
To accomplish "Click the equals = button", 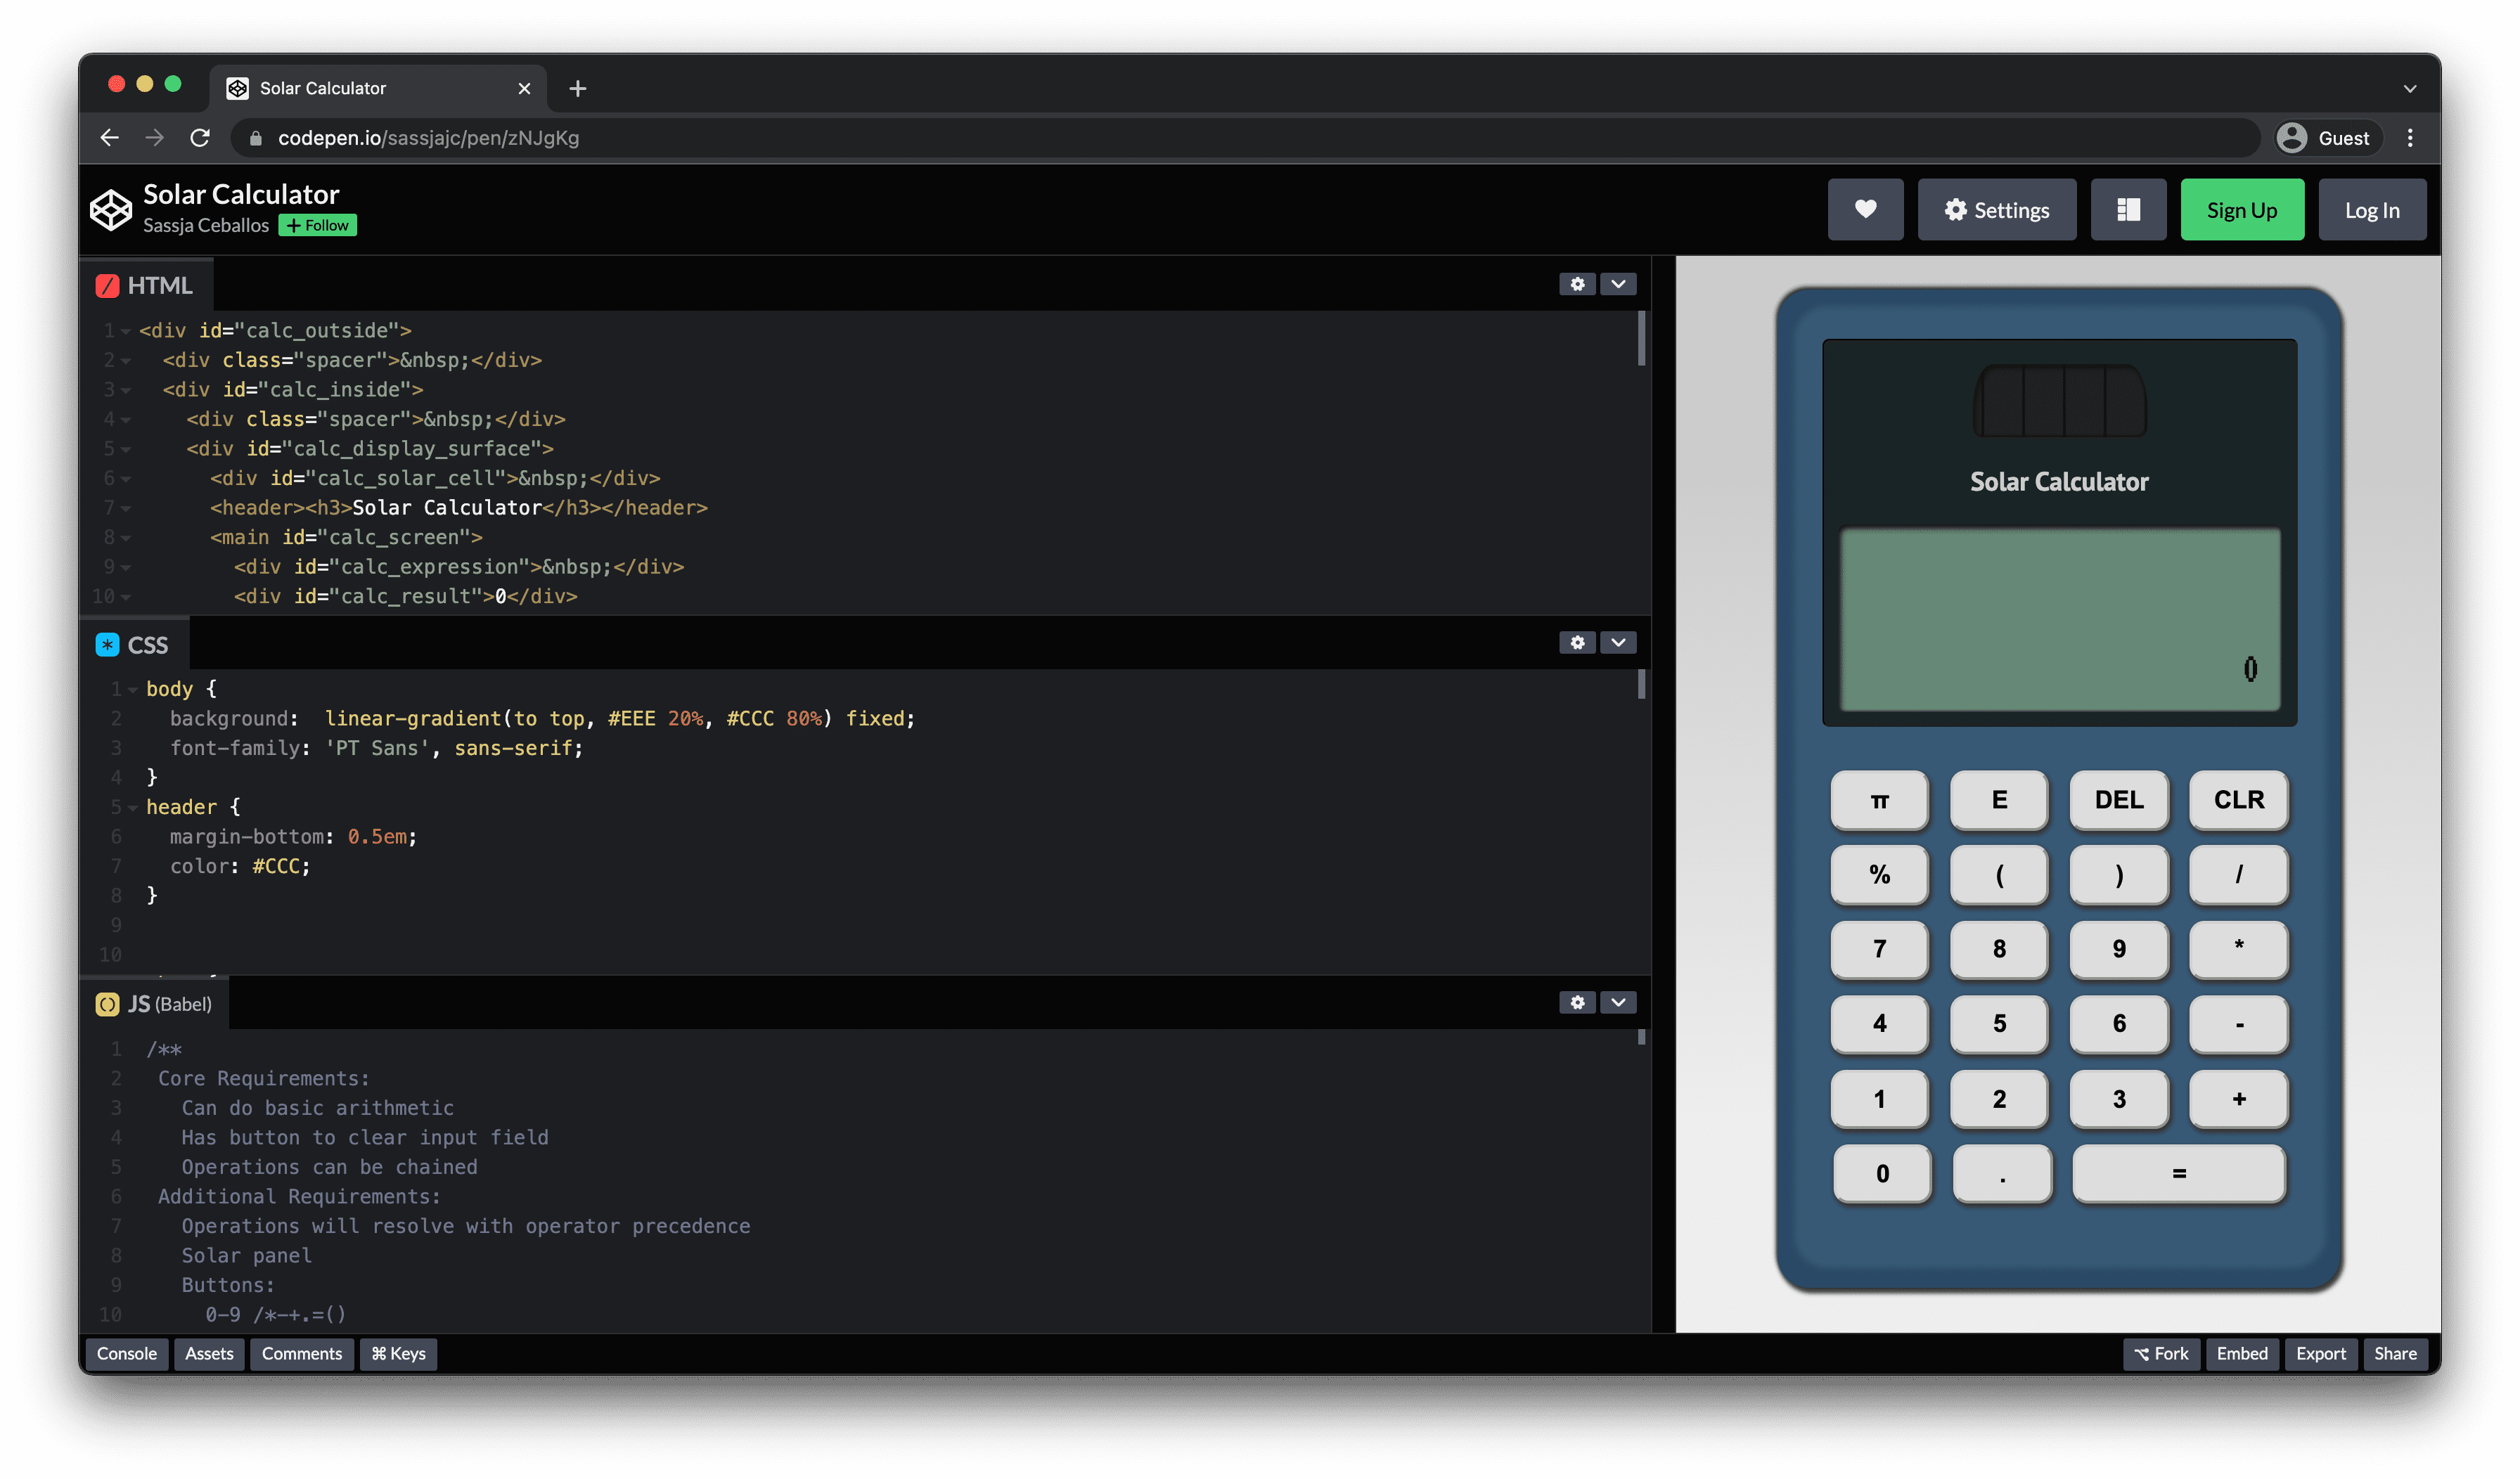I will pyautogui.click(x=2178, y=1171).
